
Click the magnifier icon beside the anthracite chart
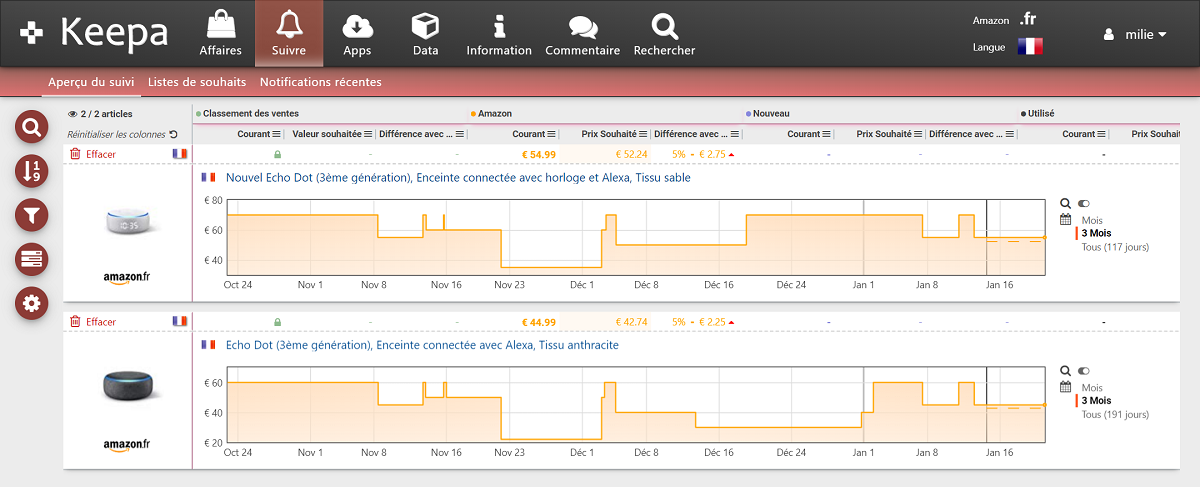click(x=1065, y=370)
